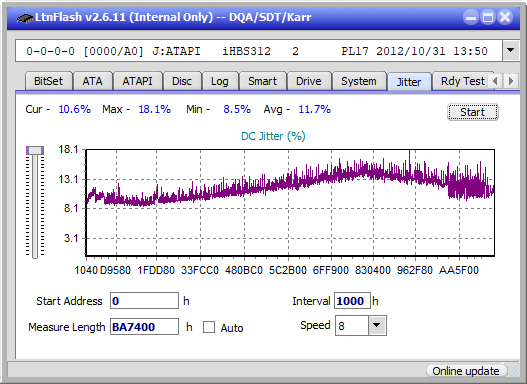Click the Online update button
527x384 pixels.
[466, 371]
